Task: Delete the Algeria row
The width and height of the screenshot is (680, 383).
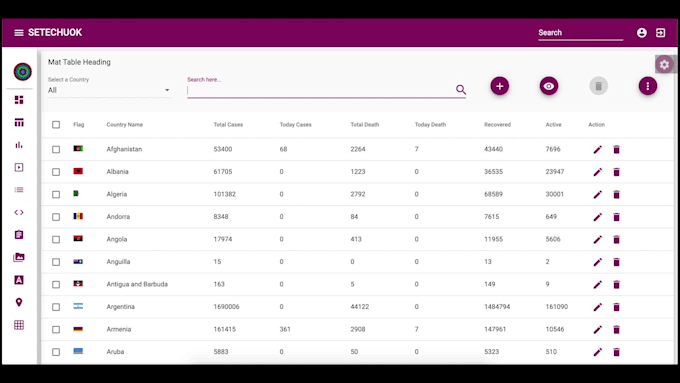Action: pyautogui.click(x=616, y=195)
